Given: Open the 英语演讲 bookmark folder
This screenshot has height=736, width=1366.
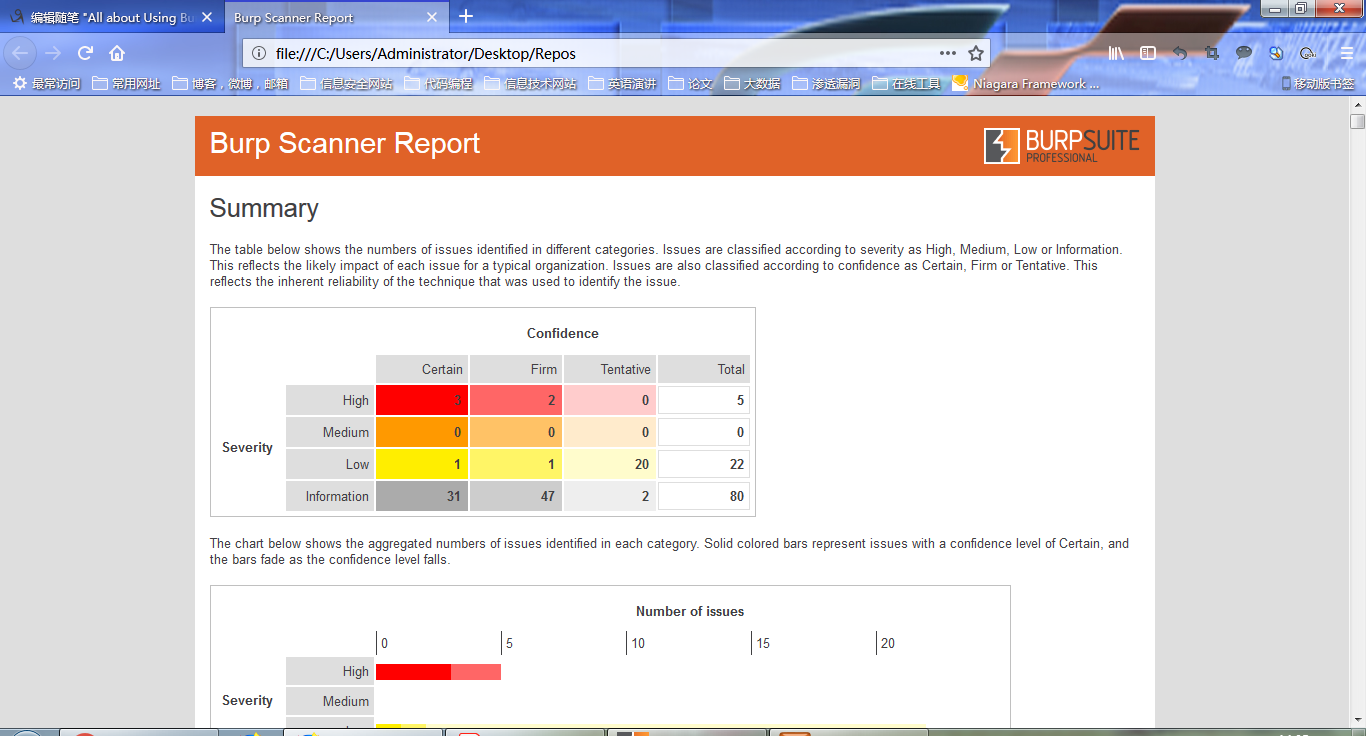Looking at the screenshot, I should point(622,84).
